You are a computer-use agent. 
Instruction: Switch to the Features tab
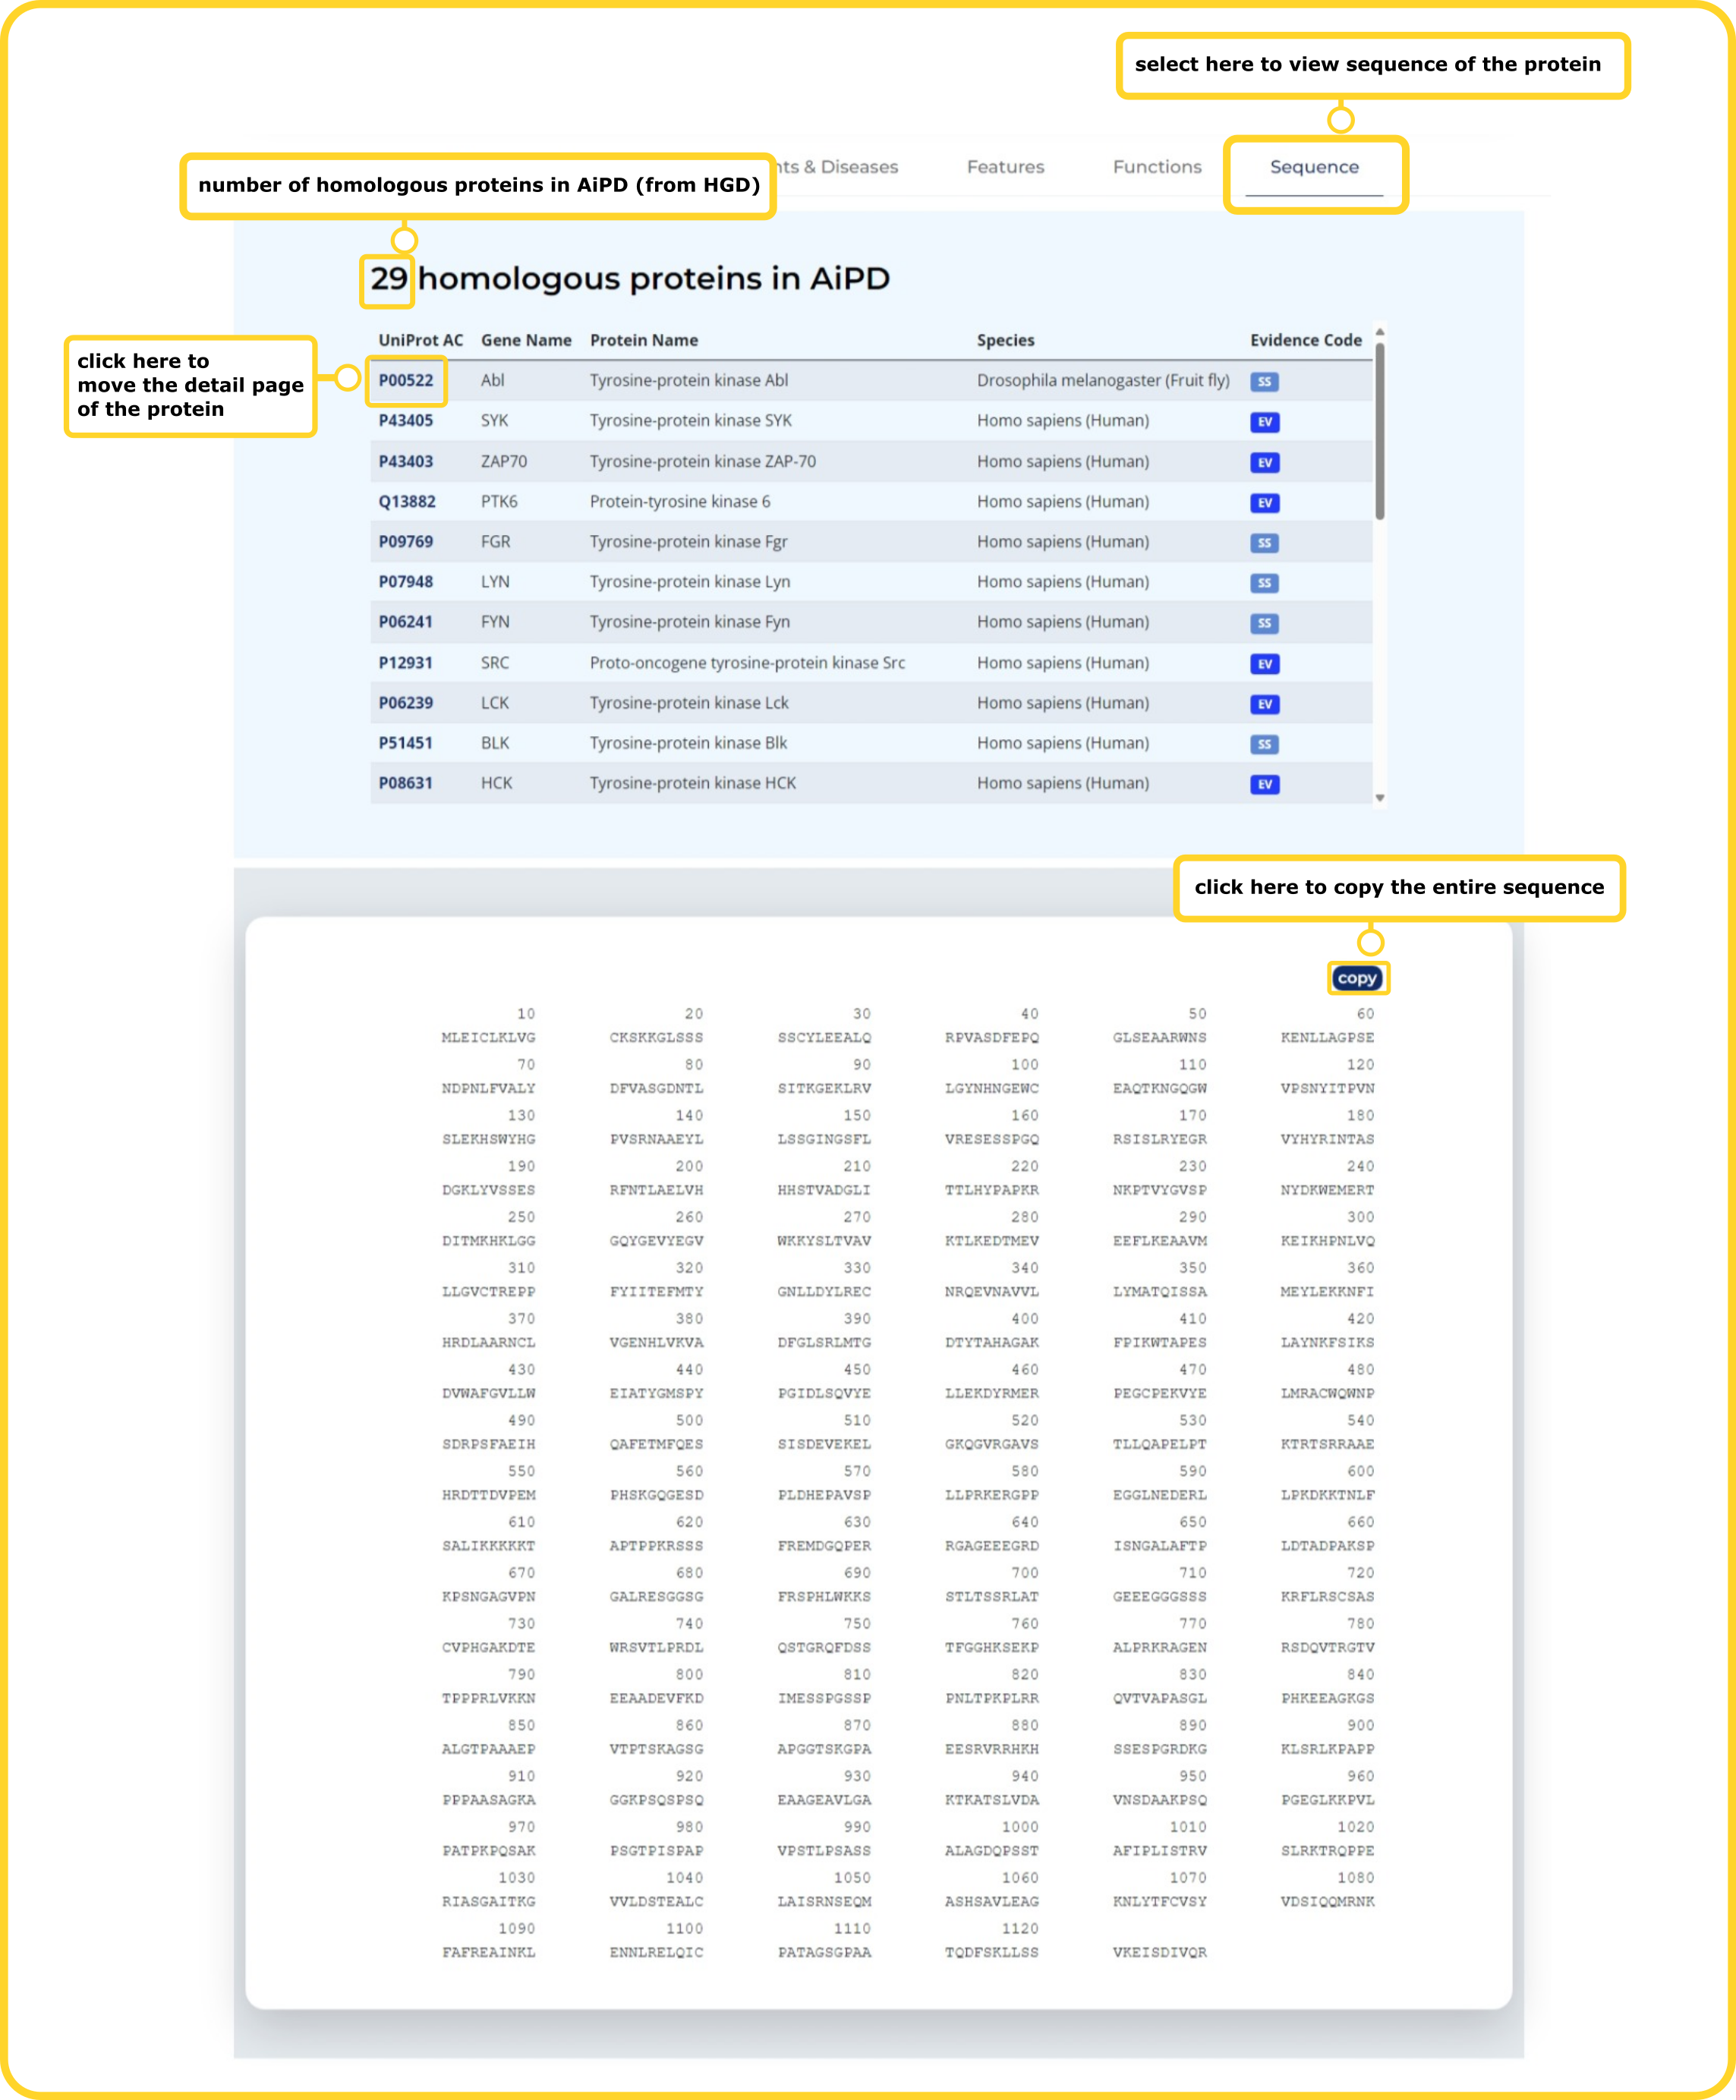tap(1005, 167)
